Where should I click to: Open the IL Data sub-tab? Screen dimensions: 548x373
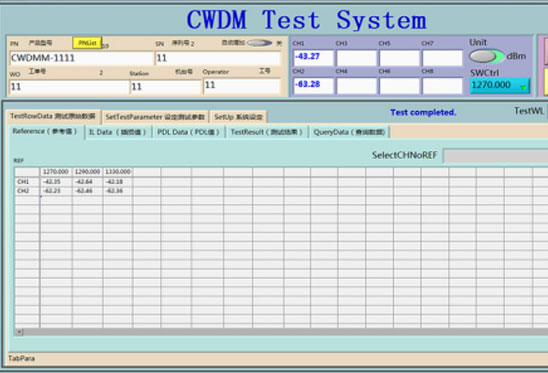[118, 132]
